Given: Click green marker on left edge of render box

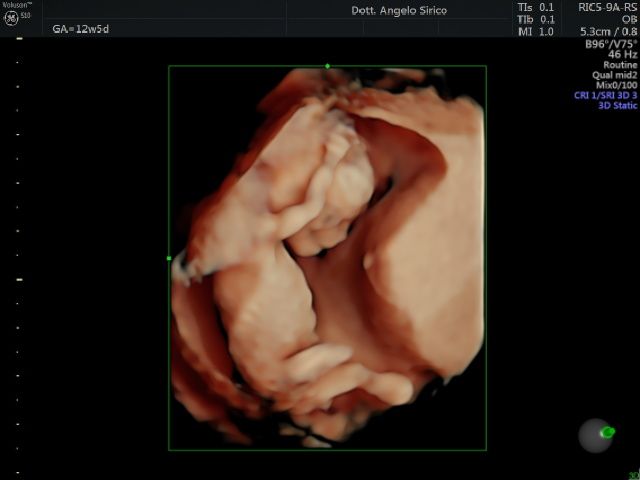Looking at the screenshot, I should coord(169,258).
